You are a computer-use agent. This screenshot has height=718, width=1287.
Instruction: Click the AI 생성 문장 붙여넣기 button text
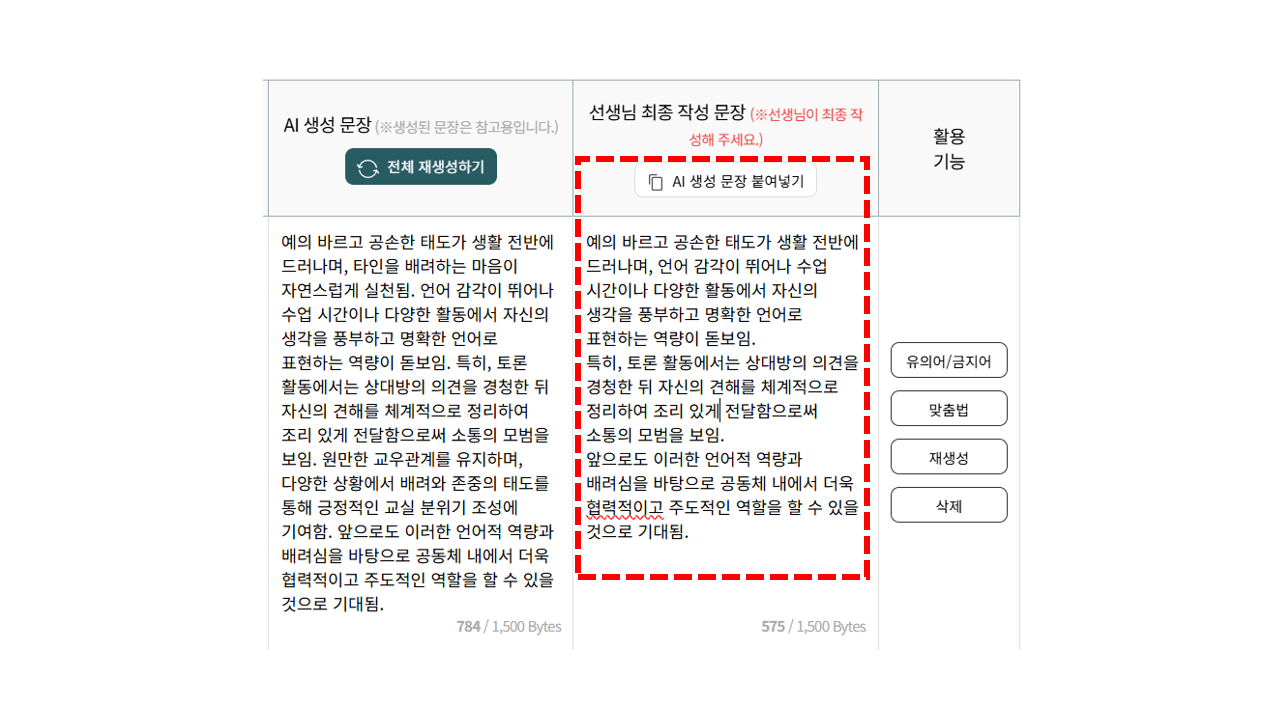[737, 182]
